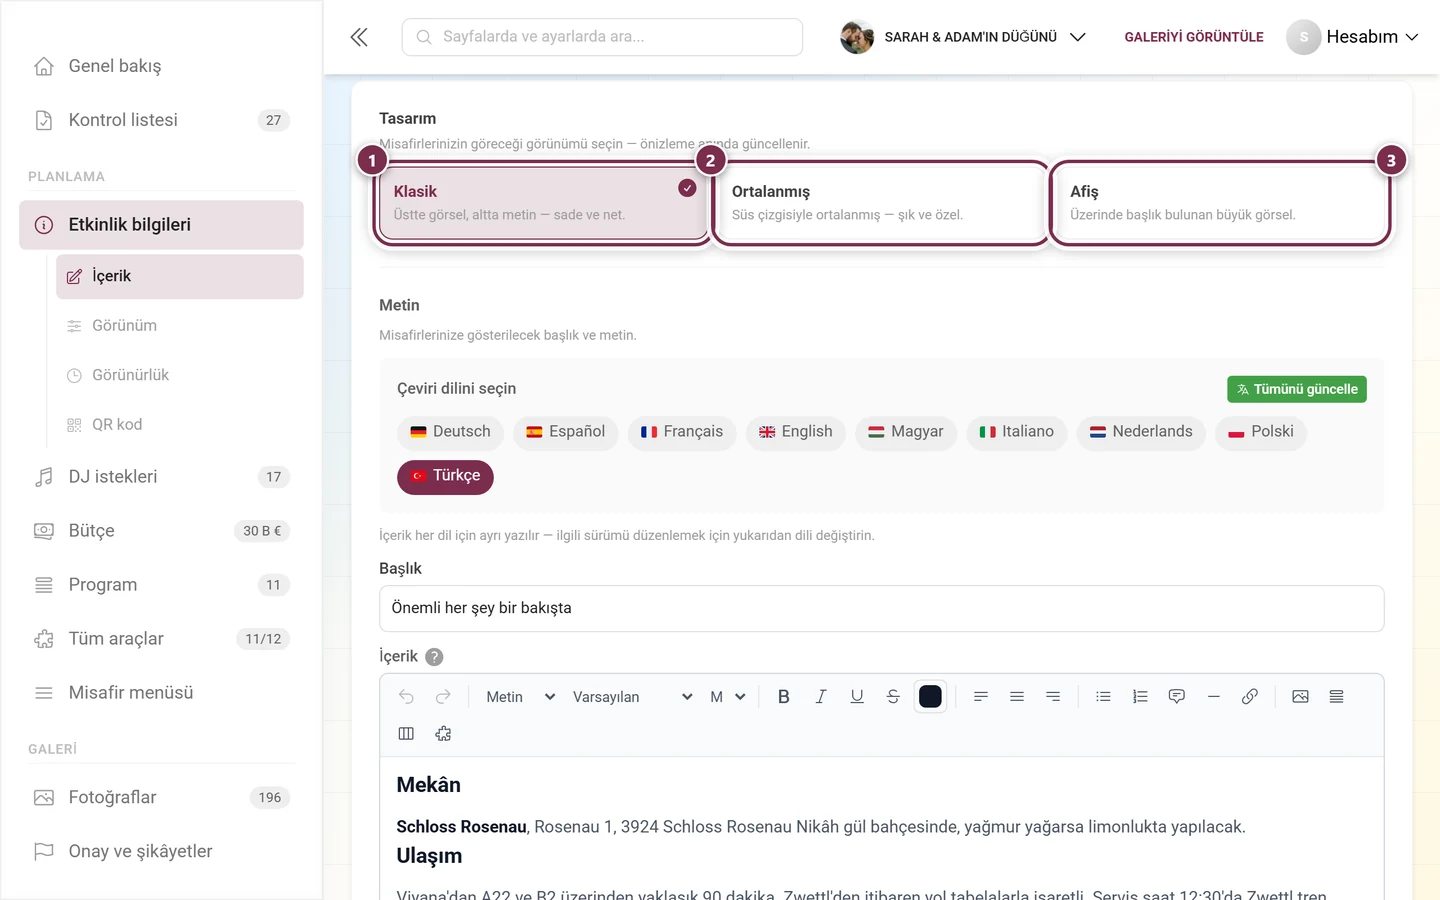Open QR kod sub-menu item
This screenshot has height=900, width=1440.
pyautogui.click(x=180, y=425)
